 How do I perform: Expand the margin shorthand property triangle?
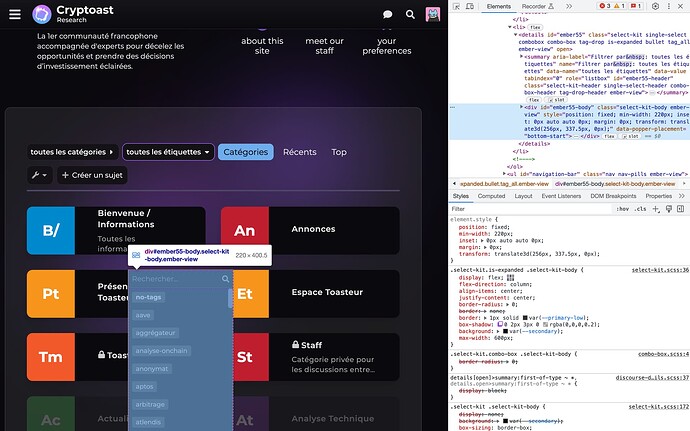486,247
